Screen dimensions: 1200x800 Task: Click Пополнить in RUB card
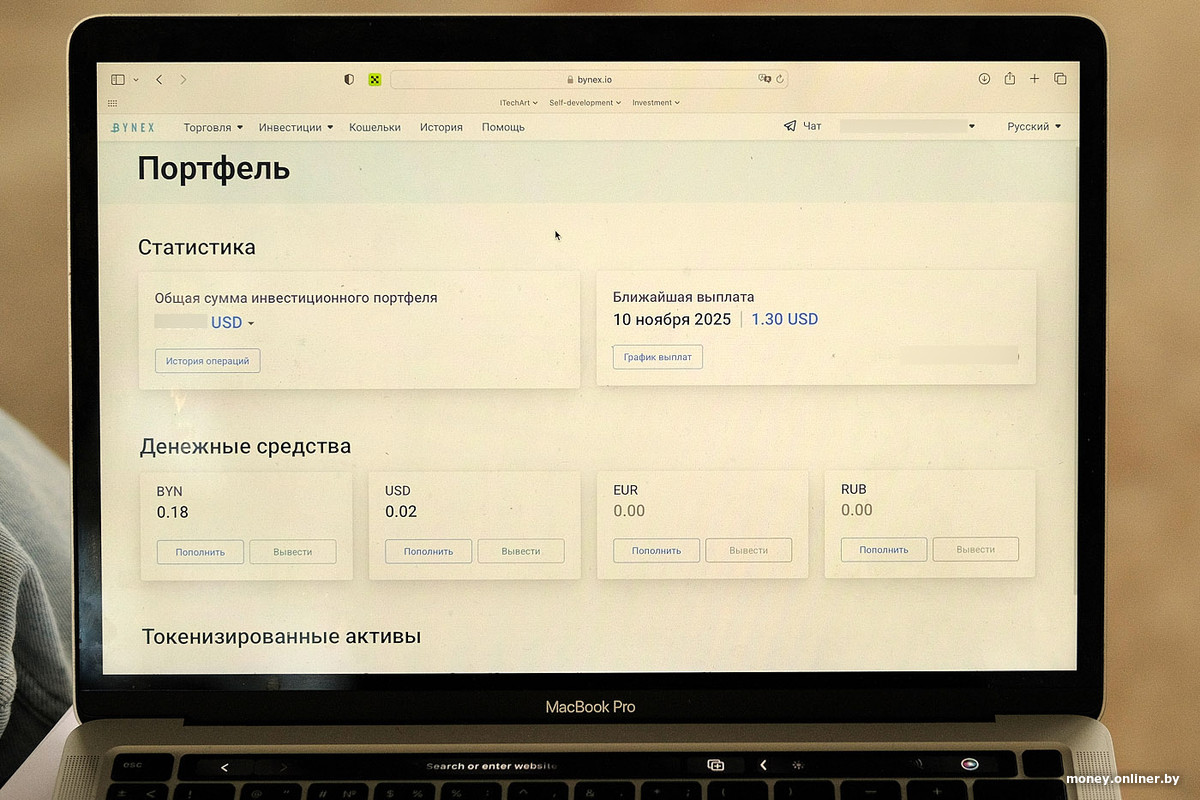(884, 549)
